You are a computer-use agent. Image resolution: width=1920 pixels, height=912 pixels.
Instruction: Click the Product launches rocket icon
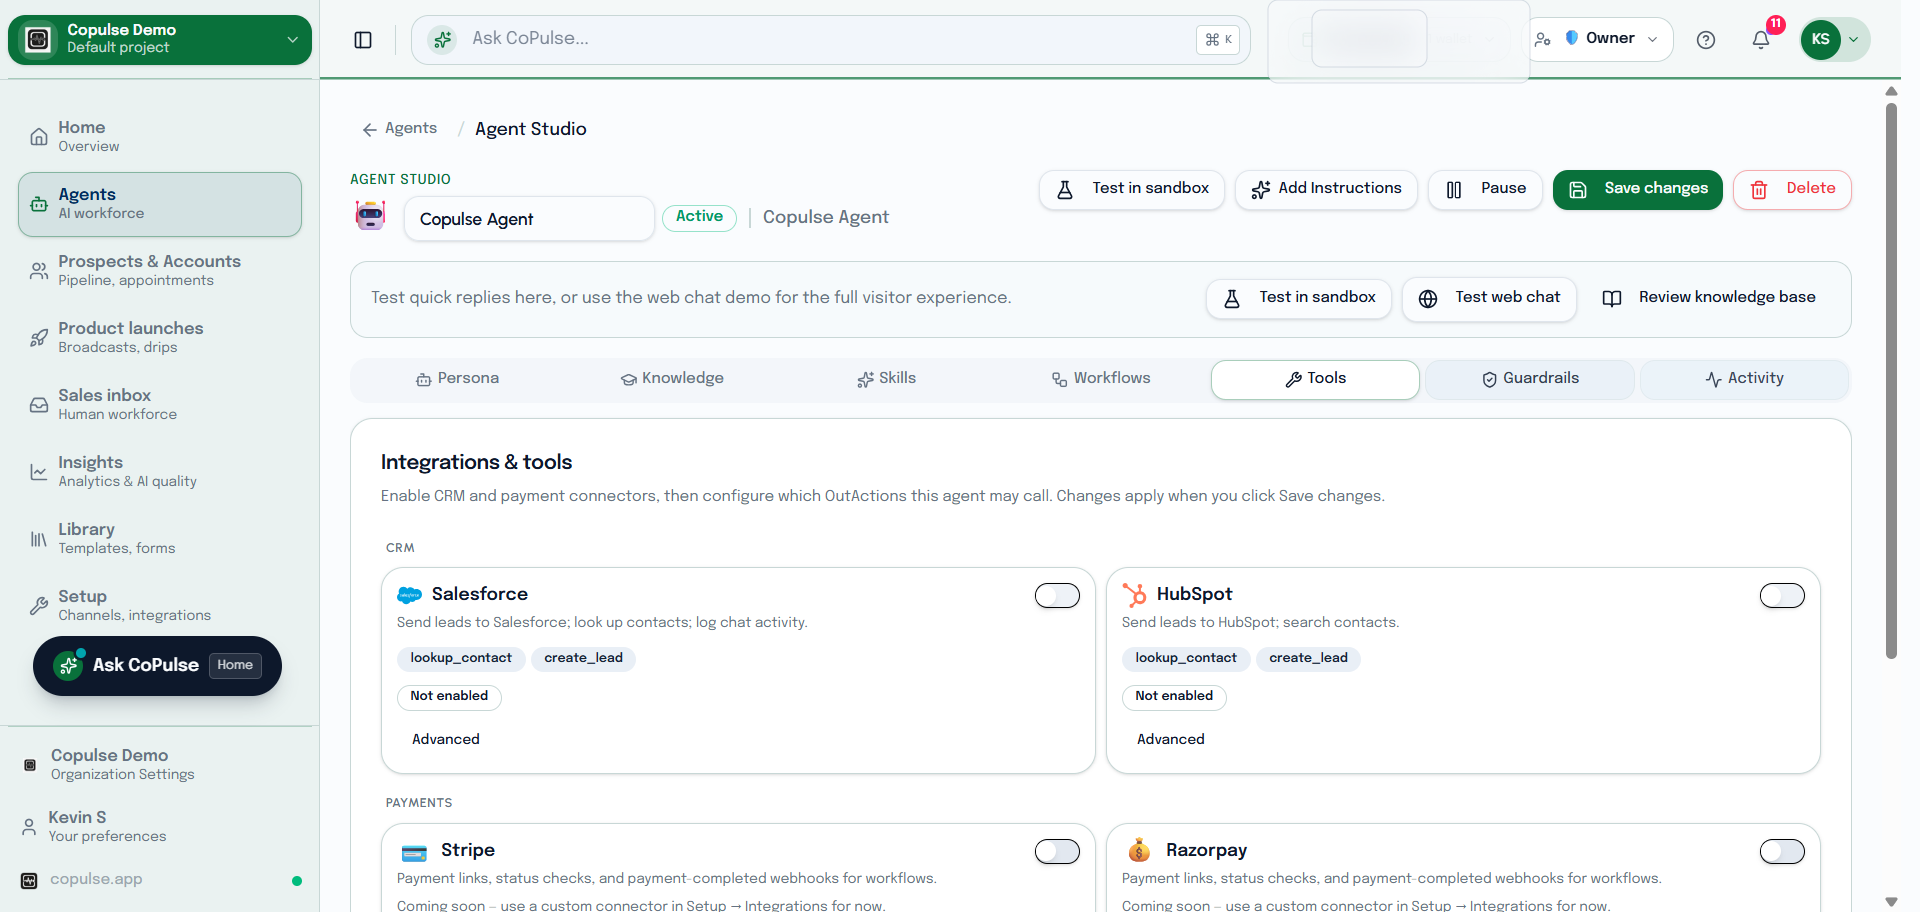click(x=38, y=338)
